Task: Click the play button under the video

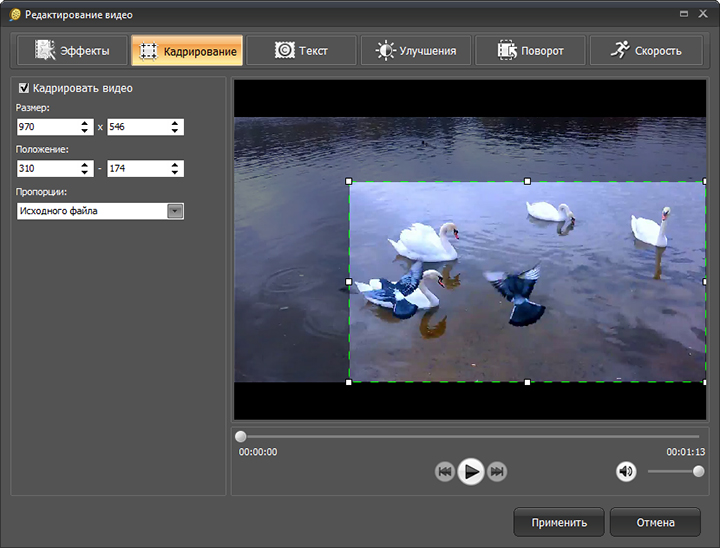Action: pos(471,472)
